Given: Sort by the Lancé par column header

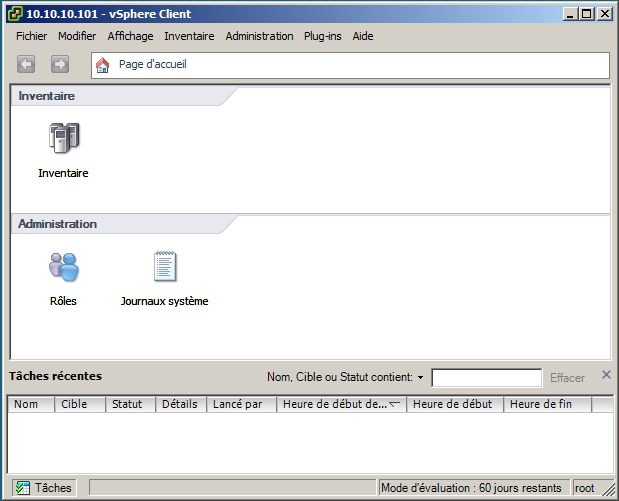Looking at the screenshot, I should (242, 404).
